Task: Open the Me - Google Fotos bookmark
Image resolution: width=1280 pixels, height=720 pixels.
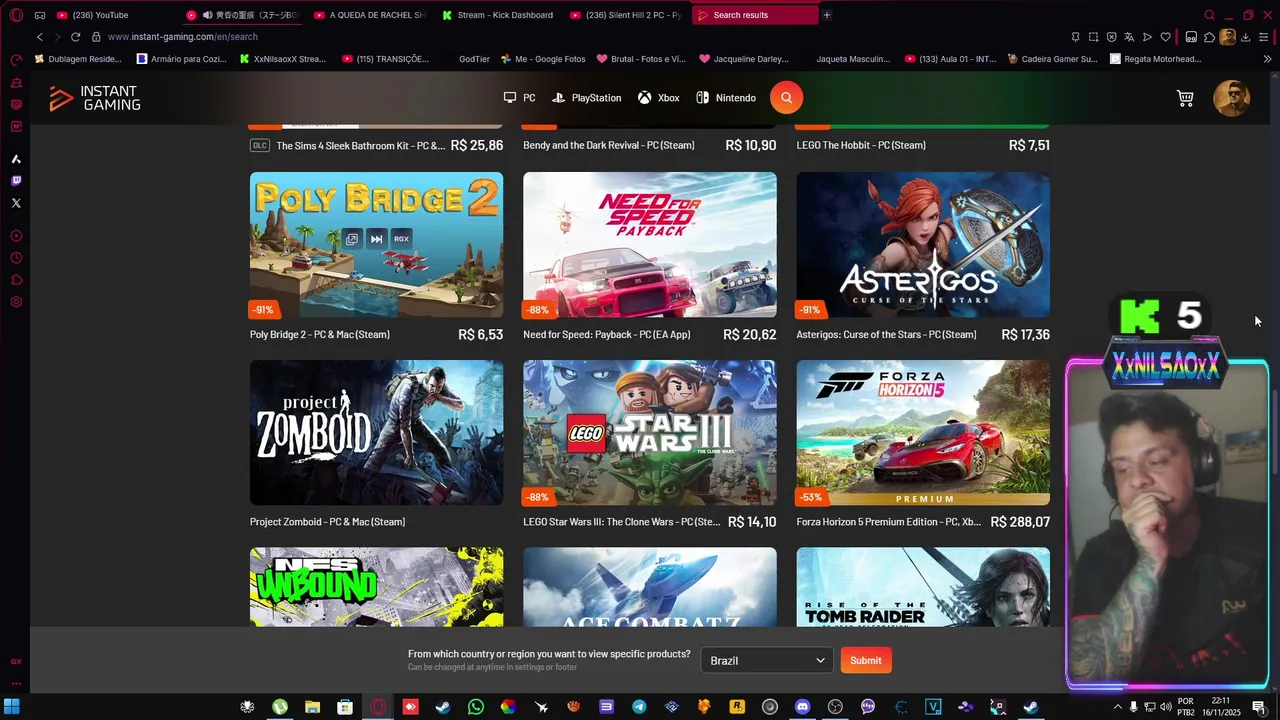Action: (544, 59)
